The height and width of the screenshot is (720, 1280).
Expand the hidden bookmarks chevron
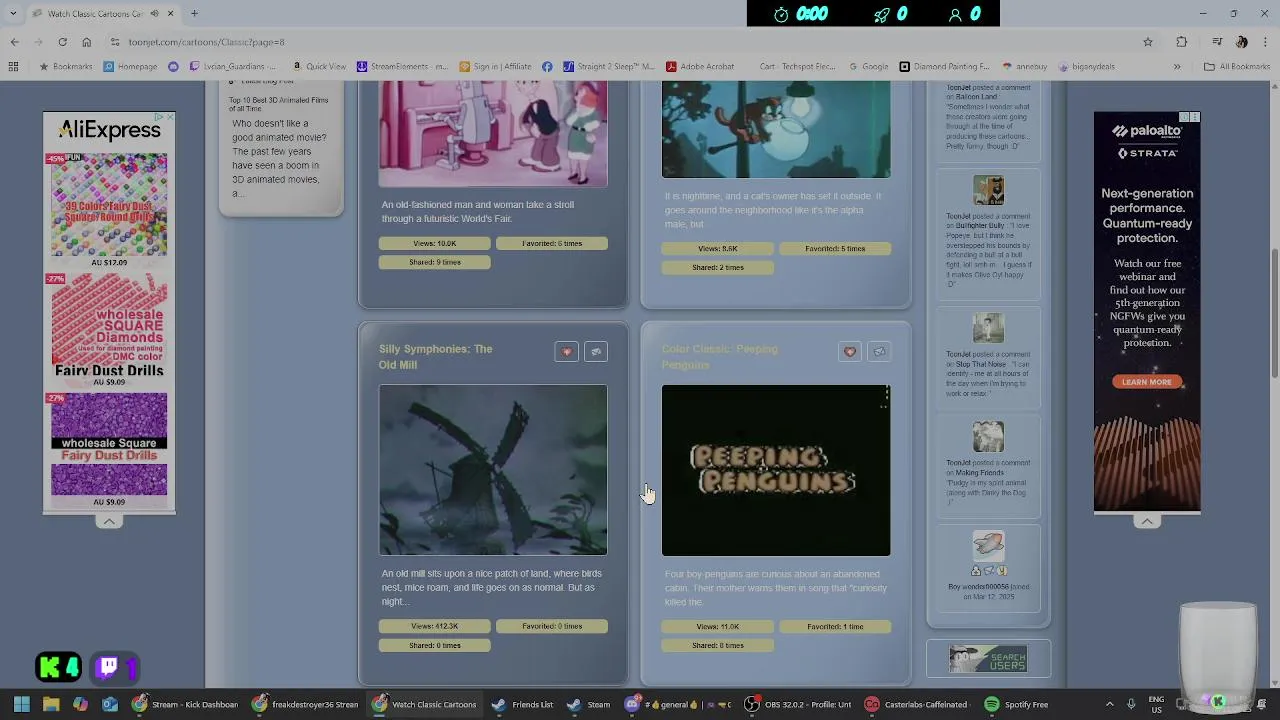click(x=1177, y=67)
